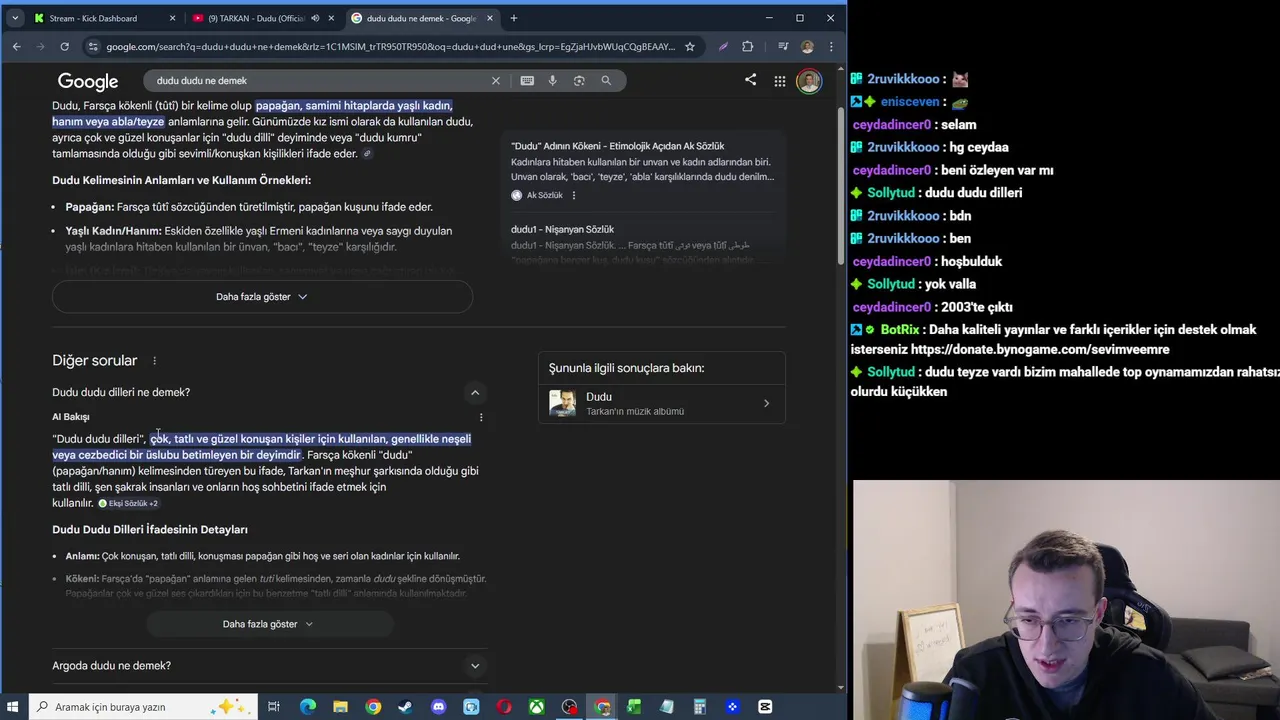Open Dudu Adının Kökeni Ak Sözlük result
Image resolution: width=1280 pixels, height=720 pixels.
[618, 146]
